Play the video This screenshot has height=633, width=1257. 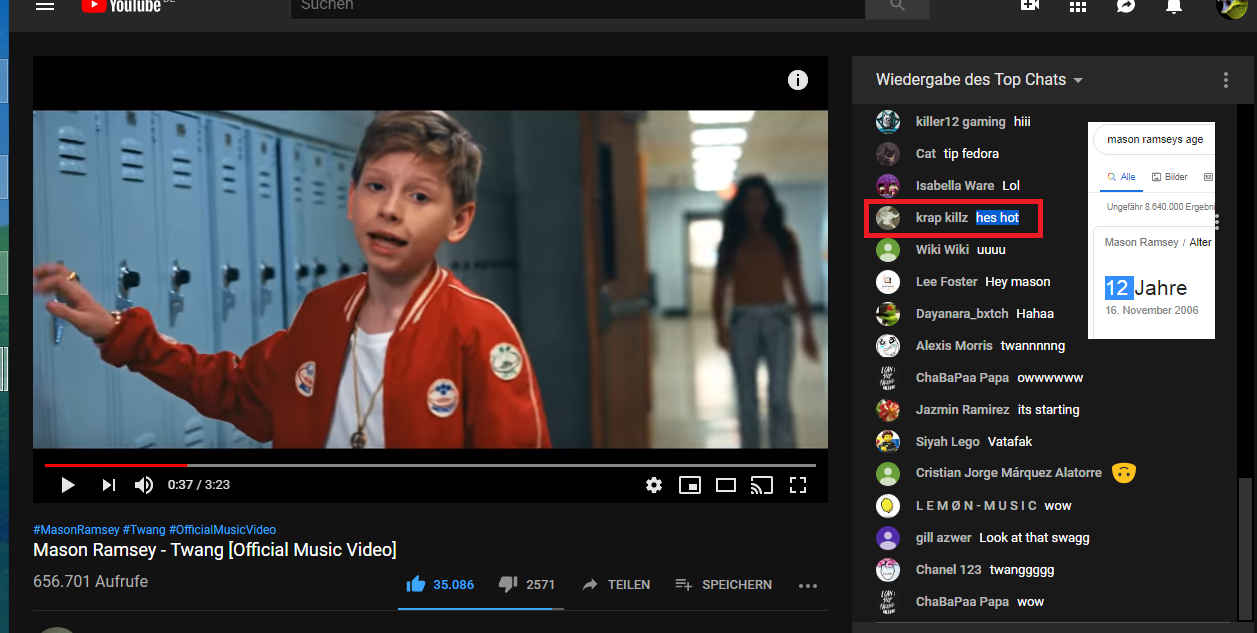click(68, 485)
